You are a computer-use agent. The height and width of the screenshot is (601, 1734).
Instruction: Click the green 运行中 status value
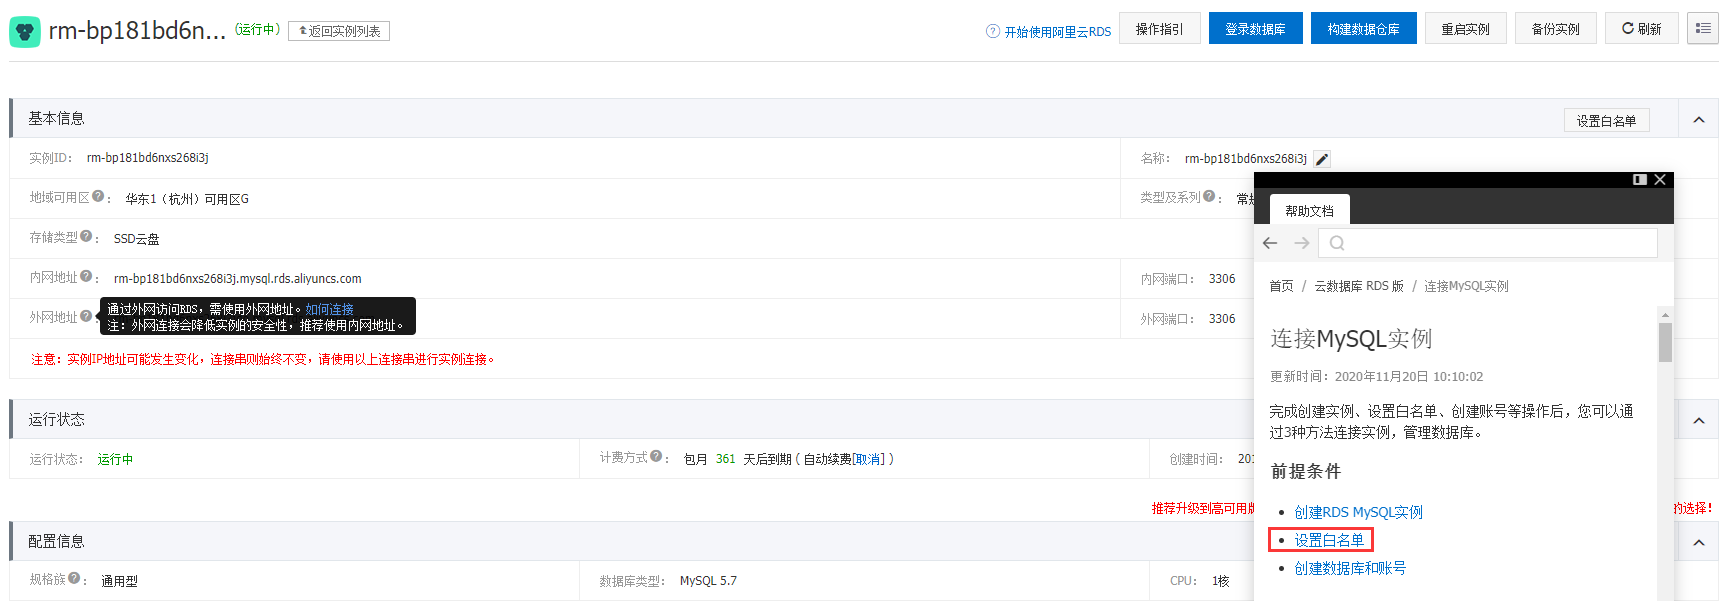pyautogui.click(x=115, y=459)
